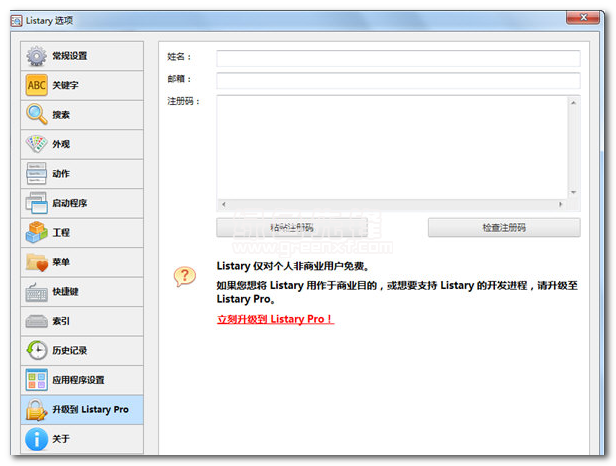The height and width of the screenshot is (466, 616).
Task: Switch to the 快捷键 page
Action: (82, 292)
